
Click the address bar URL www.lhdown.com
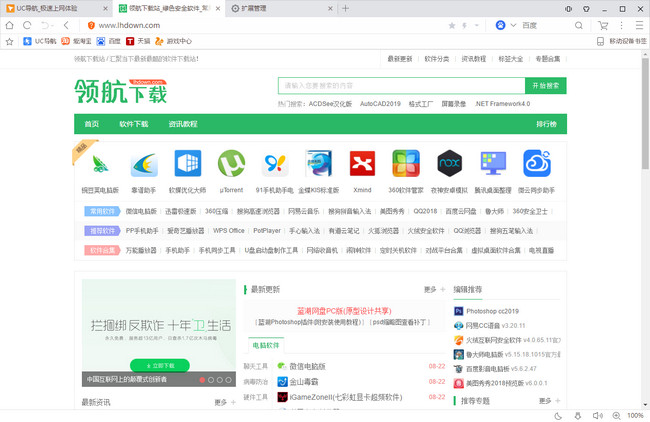point(129,26)
